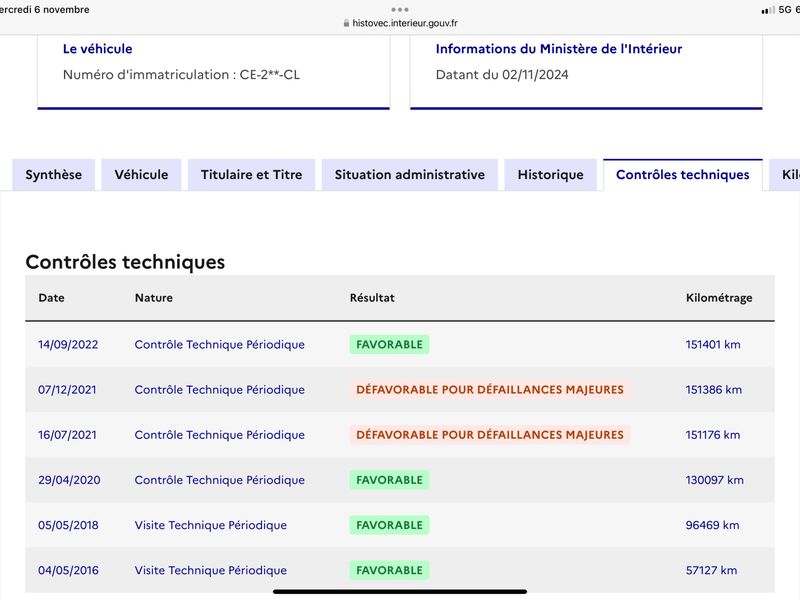Screen dimensions: 800x600
Task: Click the FAVORABLE badge for 29/04/2020
Action: pyautogui.click(x=389, y=480)
